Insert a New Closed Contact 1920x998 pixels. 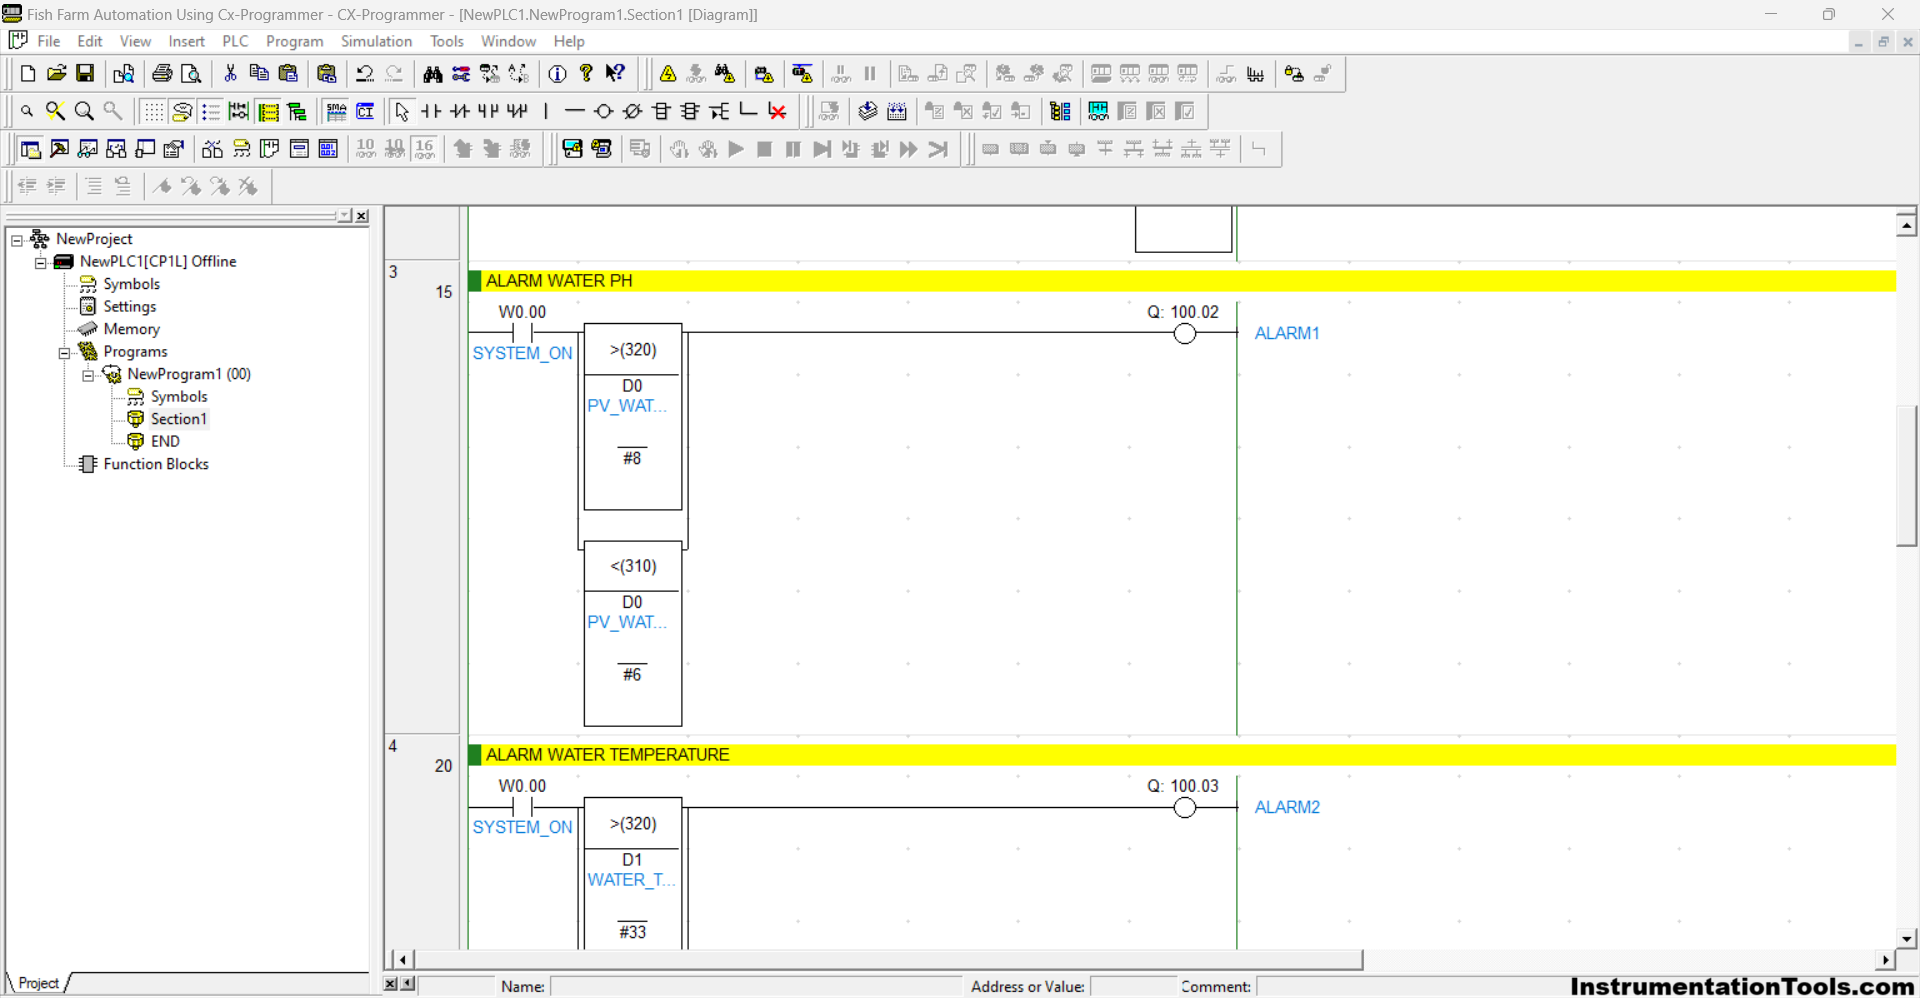click(x=460, y=111)
